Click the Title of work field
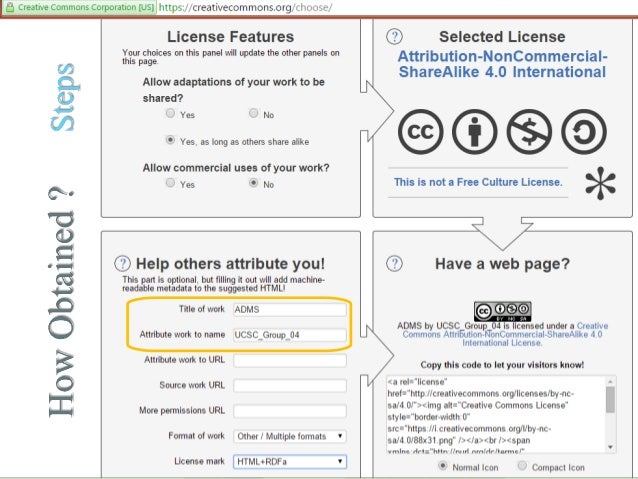The image size is (638, 479). (x=290, y=310)
